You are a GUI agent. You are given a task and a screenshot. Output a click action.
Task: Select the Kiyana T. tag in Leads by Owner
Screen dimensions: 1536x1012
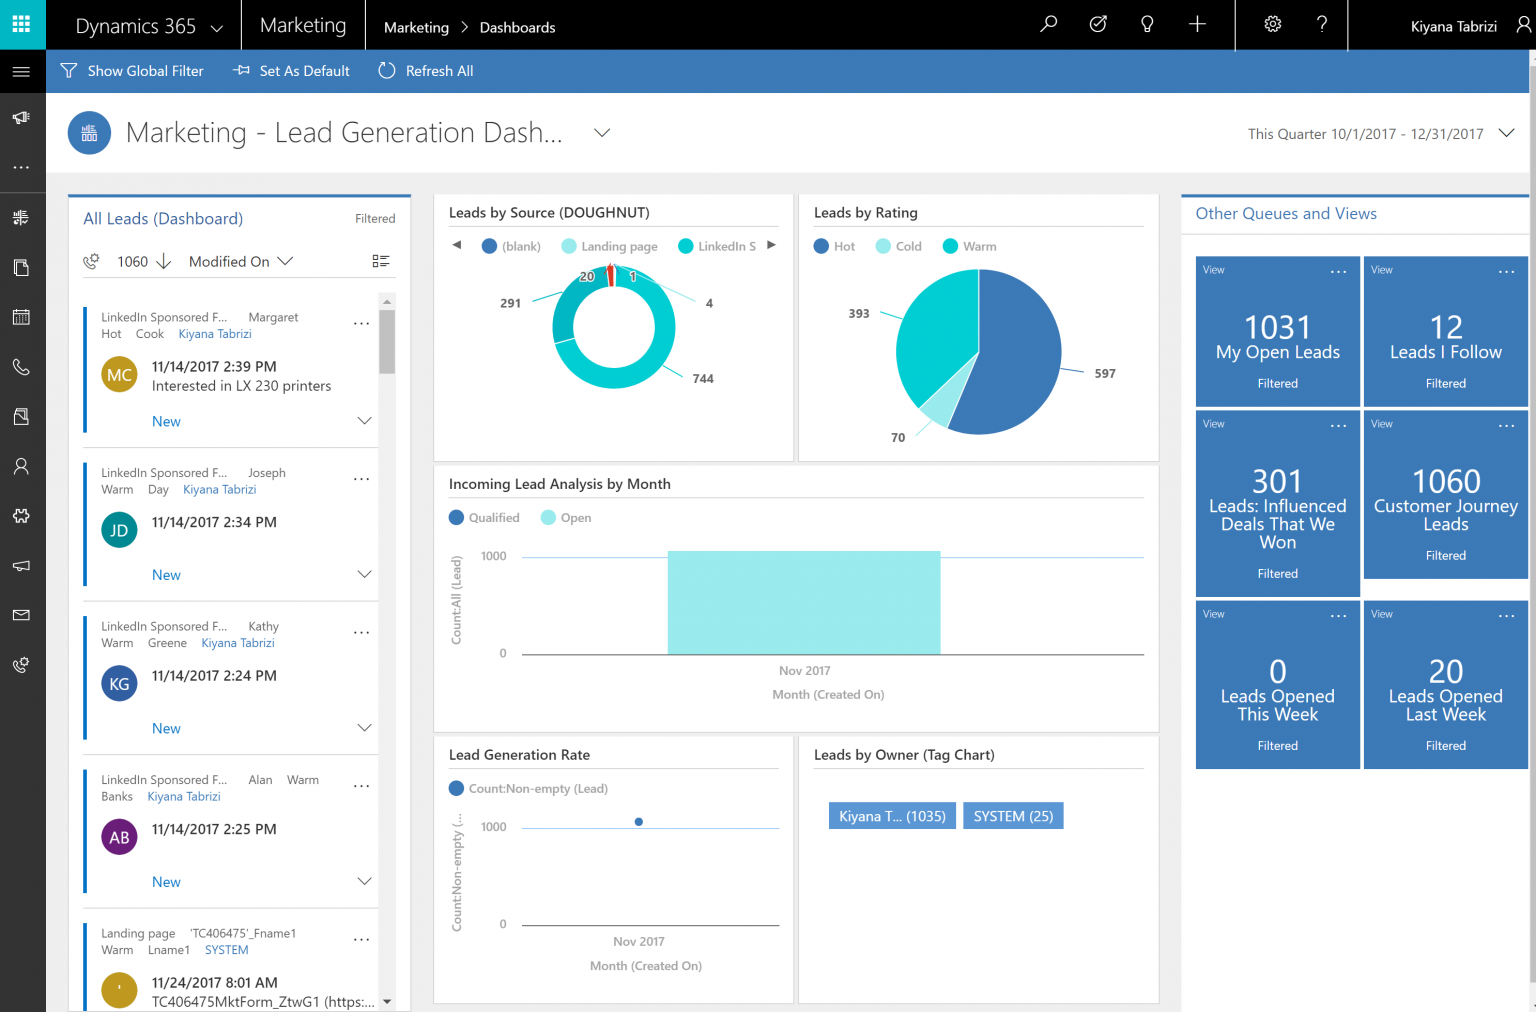click(891, 815)
